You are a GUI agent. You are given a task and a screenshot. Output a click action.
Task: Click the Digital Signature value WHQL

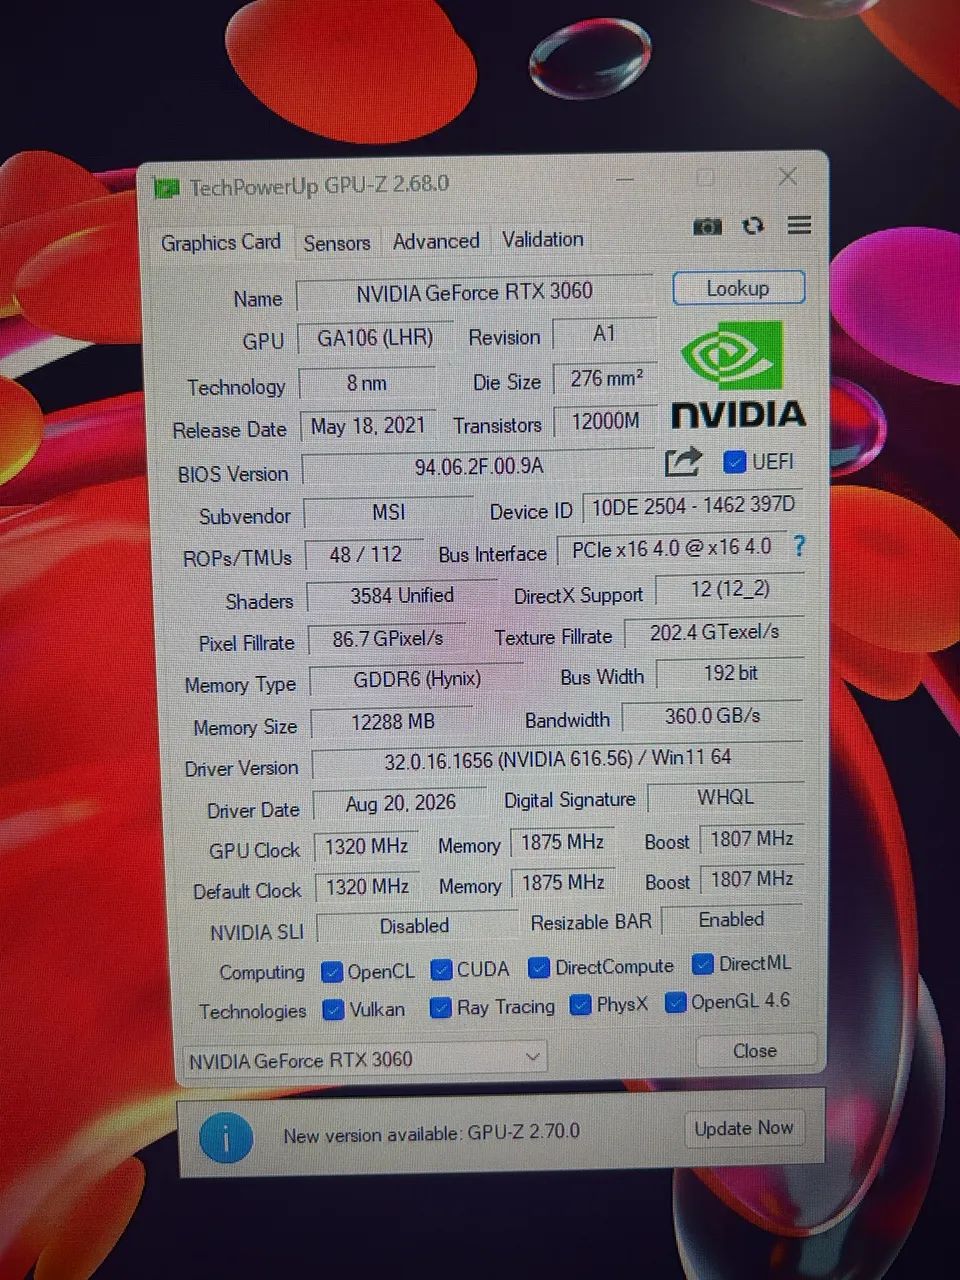(726, 798)
